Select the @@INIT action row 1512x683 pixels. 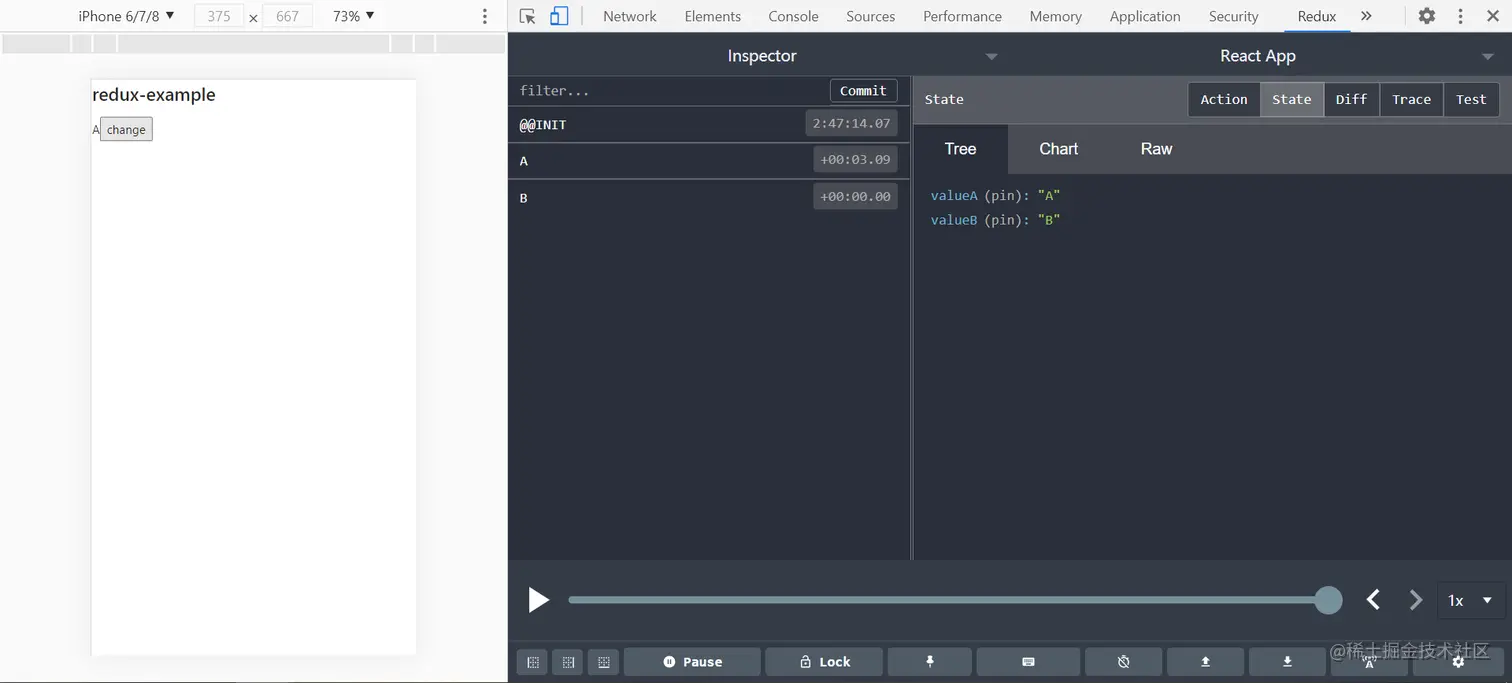(x=709, y=124)
